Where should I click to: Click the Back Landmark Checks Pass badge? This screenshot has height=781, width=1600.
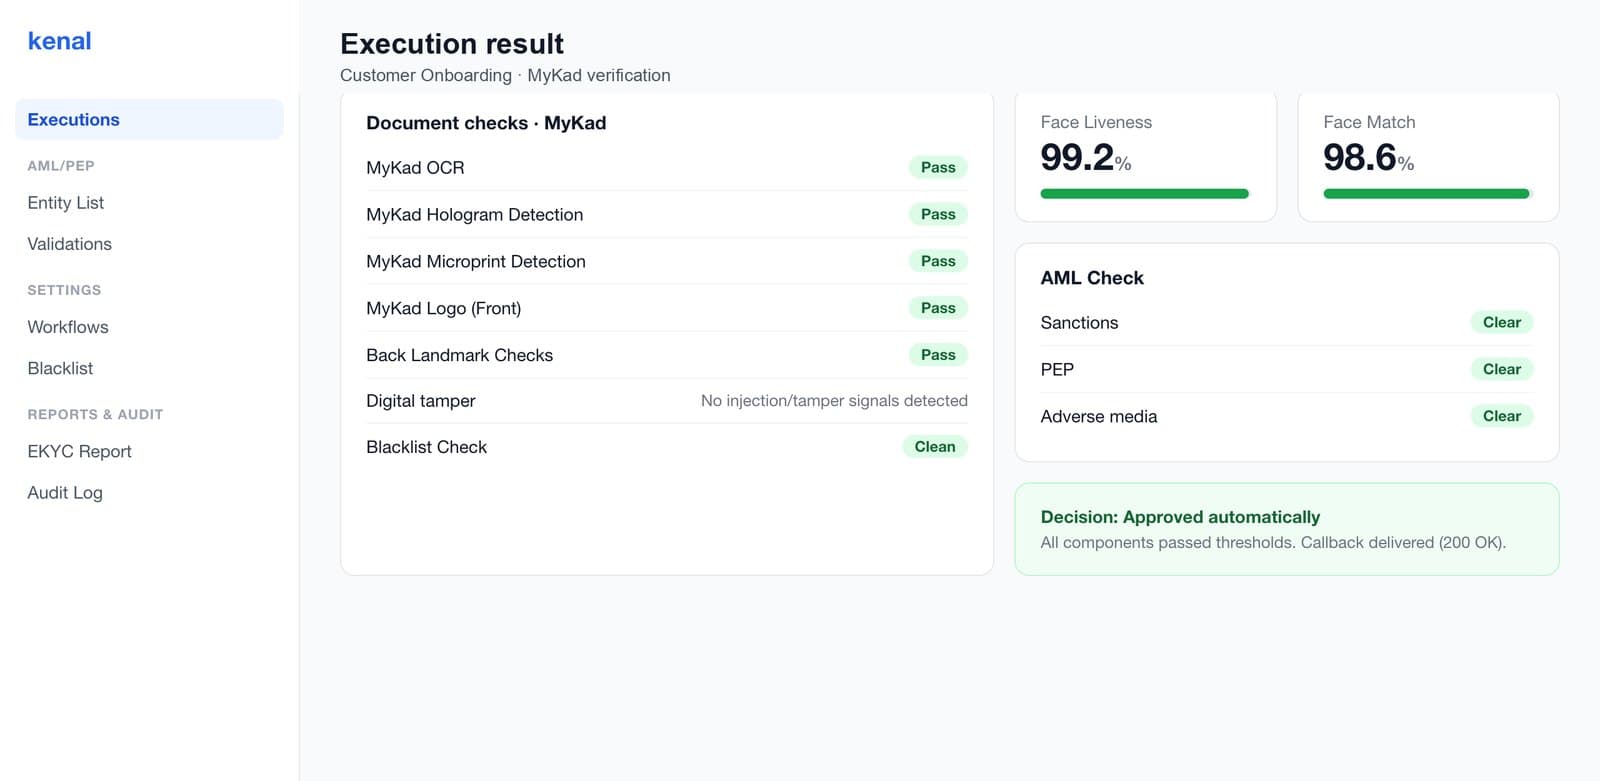coord(938,355)
